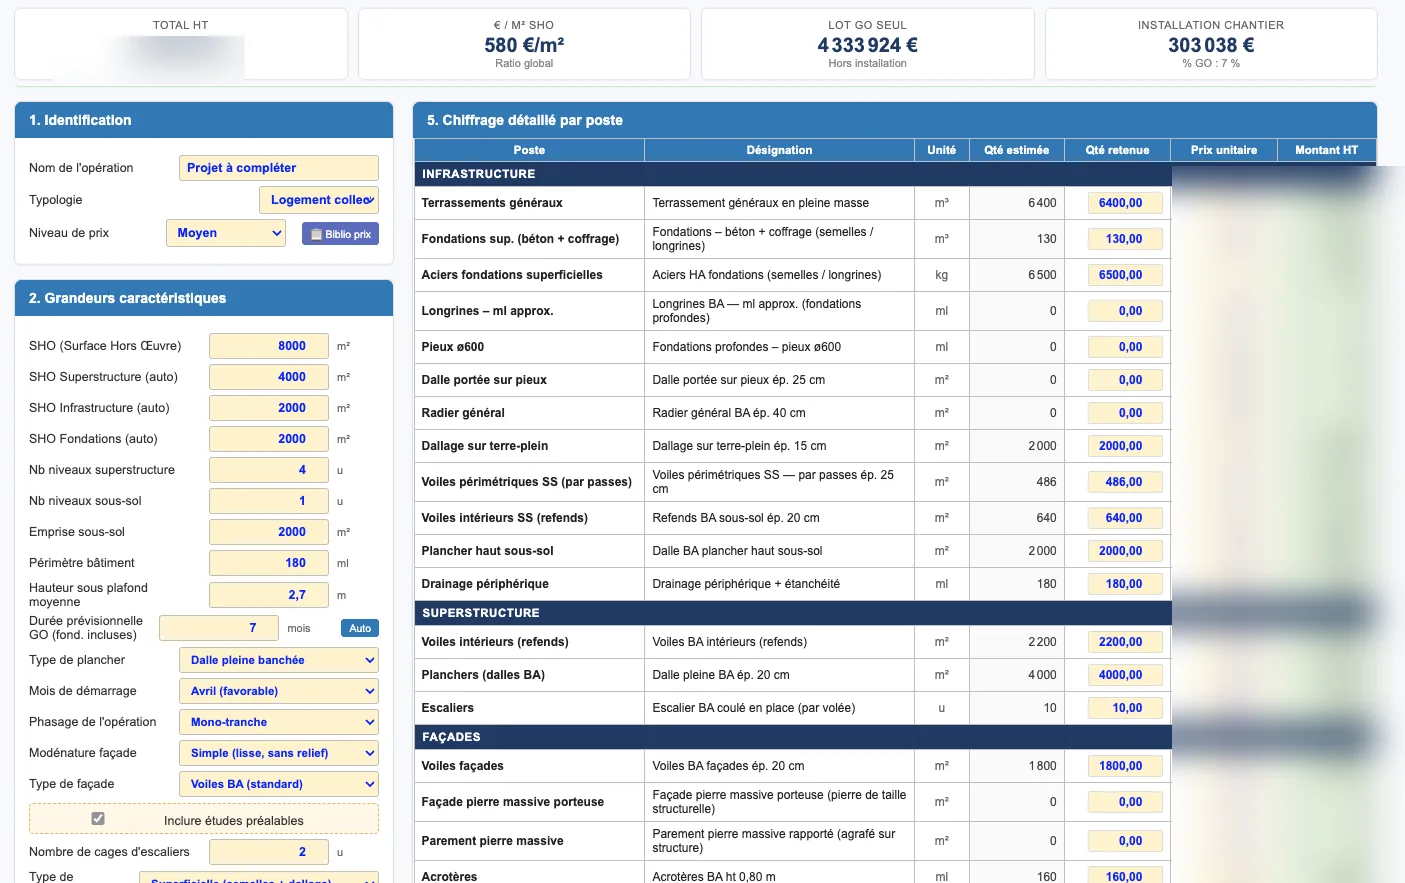Image resolution: width=1405 pixels, height=883 pixels.
Task: Click the "Escalier BA coulé en place" designation
Action: pyautogui.click(x=754, y=708)
